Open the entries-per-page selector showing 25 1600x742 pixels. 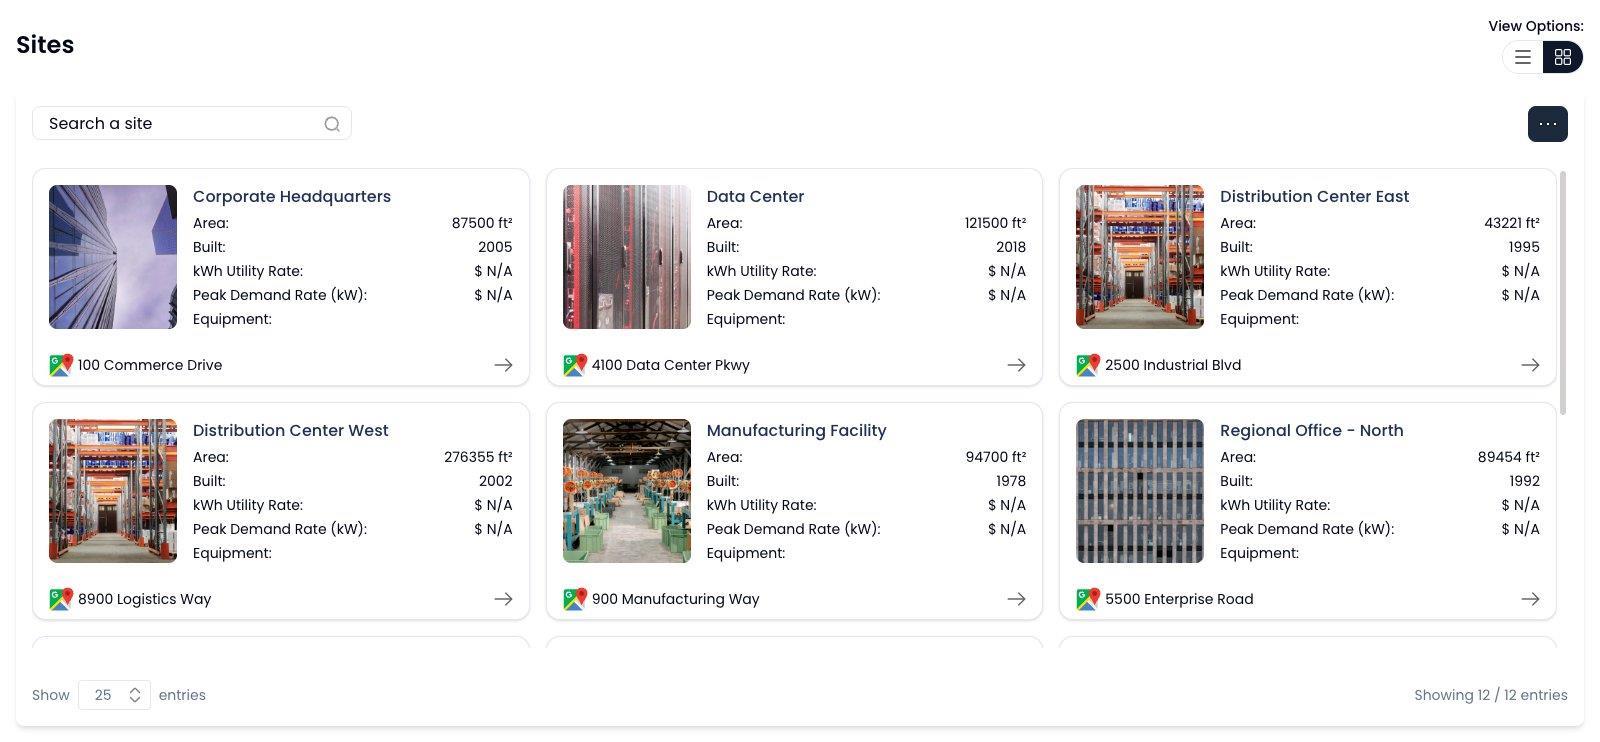coord(114,695)
